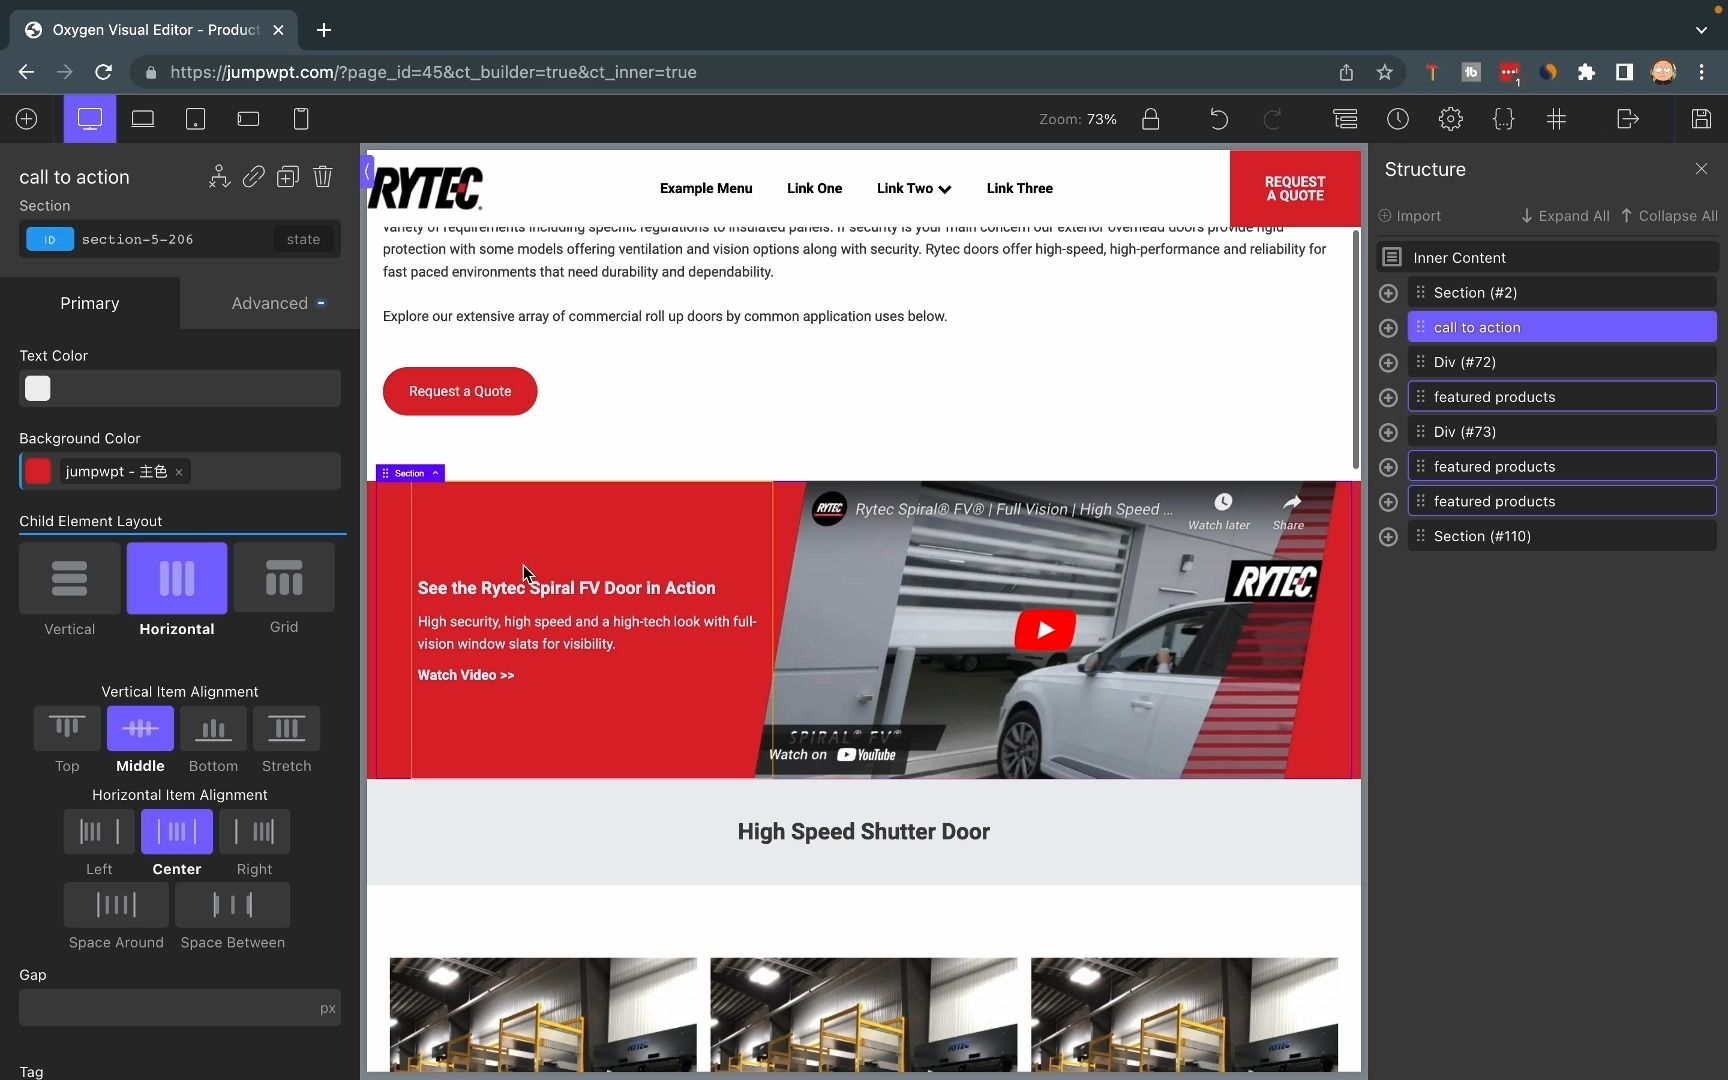The width and height of the screenshot is (1728, 1080).
Task: Open Chrome extensions puzzle icon
Action: (1587, 72)
